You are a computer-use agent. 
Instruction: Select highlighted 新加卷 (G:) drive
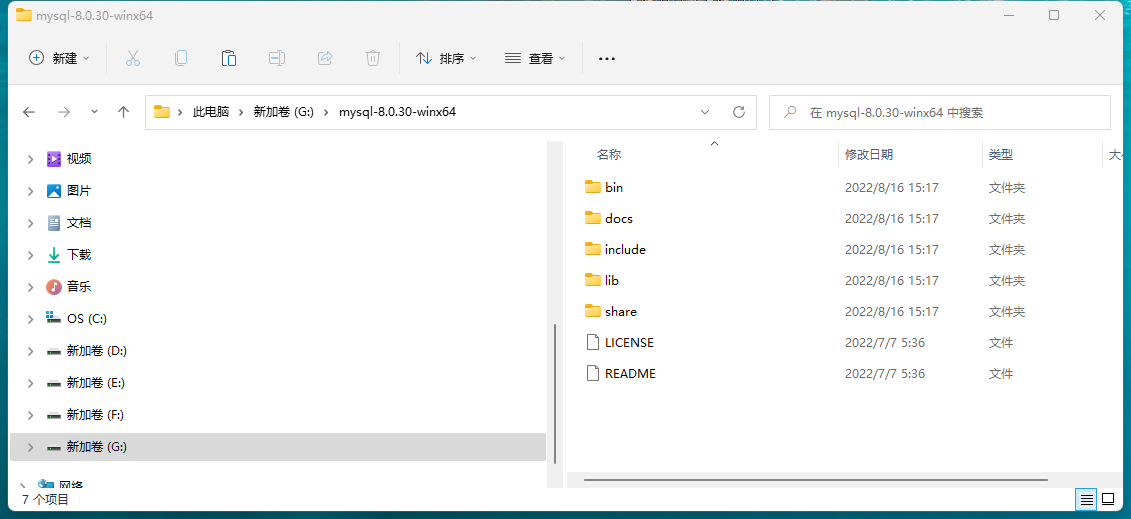point(278,447)
